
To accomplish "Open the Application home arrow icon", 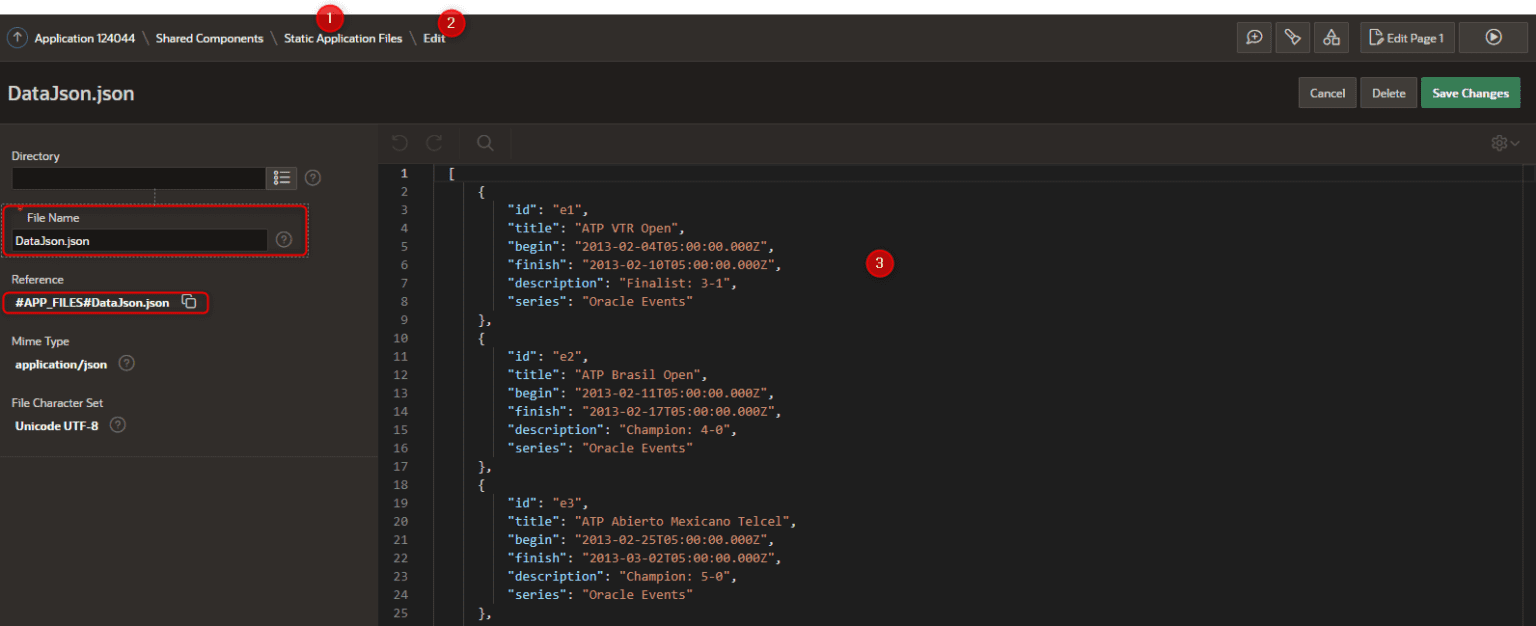I will pos(17,37).
